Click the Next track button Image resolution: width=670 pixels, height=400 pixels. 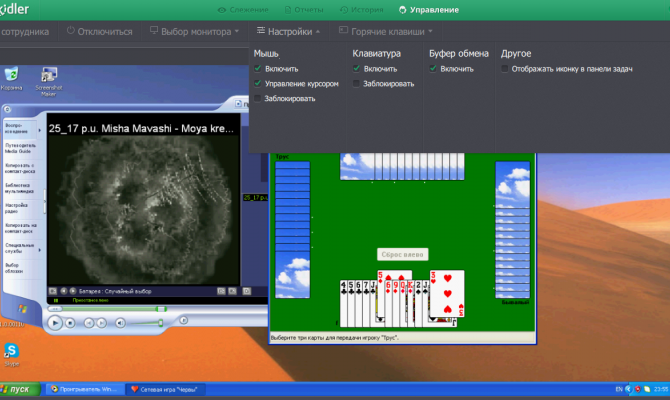point(102,323)
